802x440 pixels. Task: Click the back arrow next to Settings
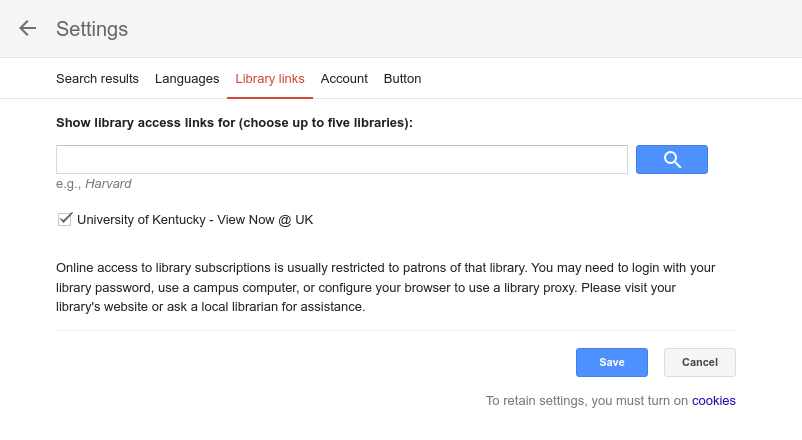pos(28,28)
